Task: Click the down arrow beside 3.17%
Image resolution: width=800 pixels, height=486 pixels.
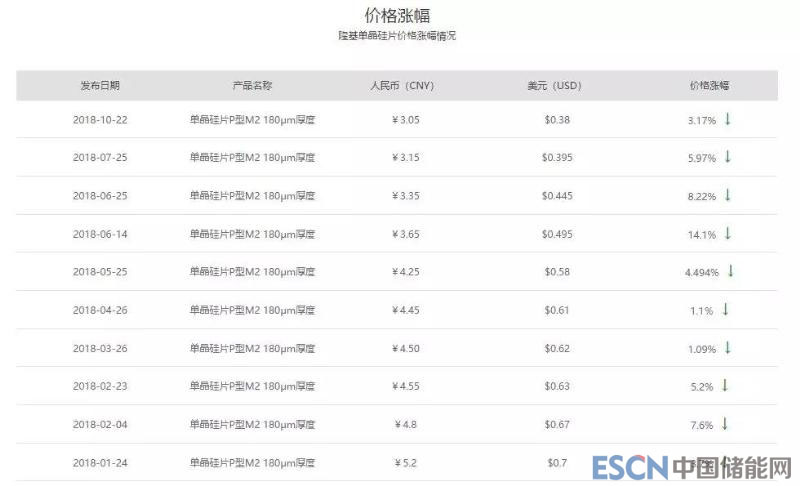Action: (x=728, y=119)
